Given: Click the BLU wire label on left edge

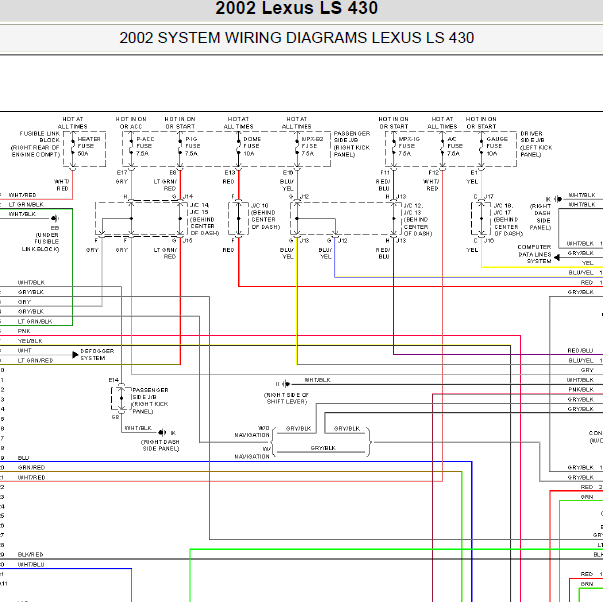Looking at the screenshot, I should (x=23, y=458).
